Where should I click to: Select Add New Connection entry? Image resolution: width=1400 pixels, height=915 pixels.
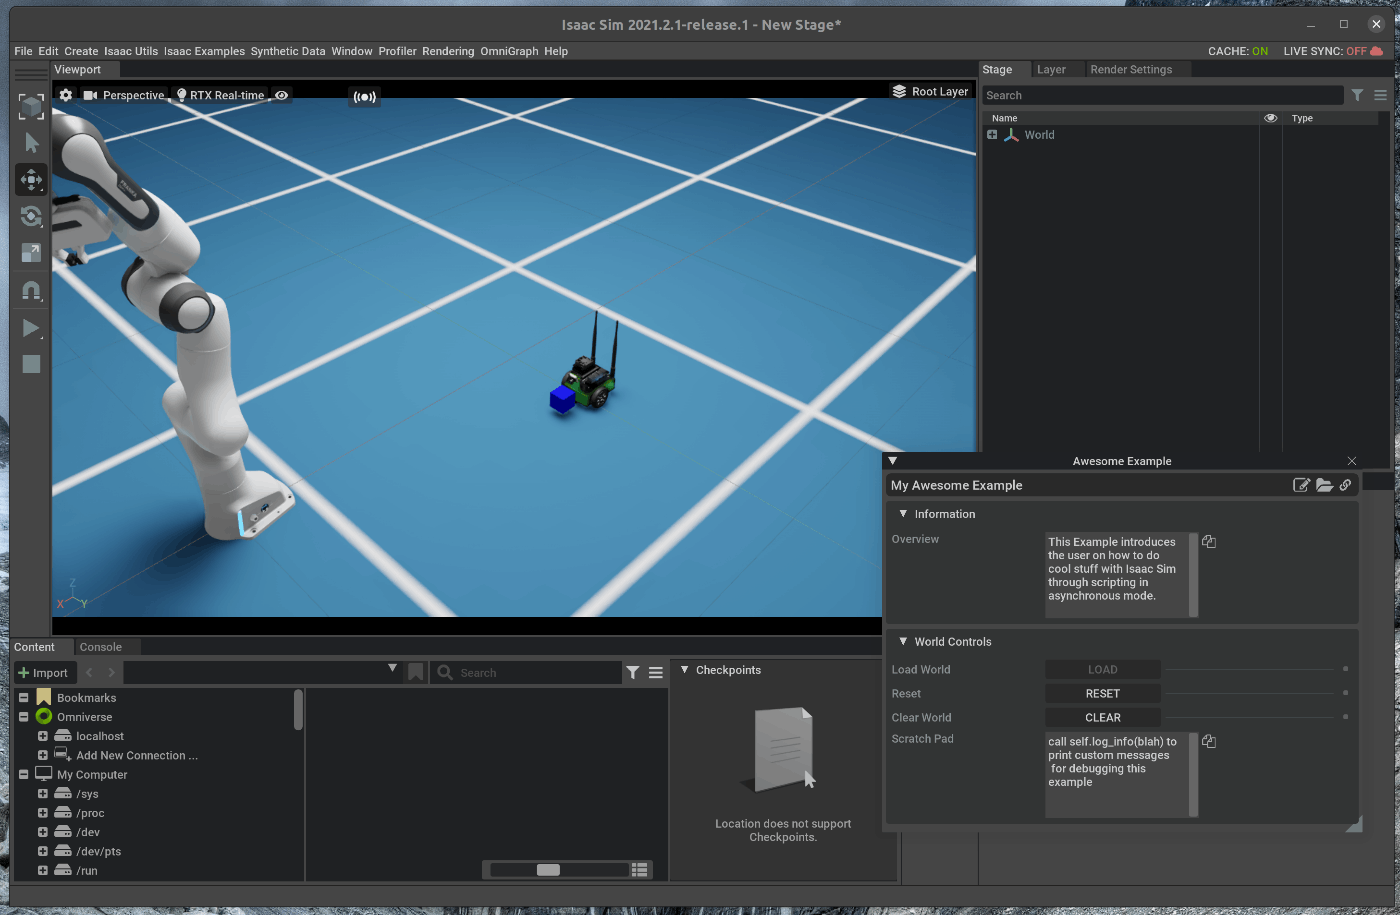[137, 755]
